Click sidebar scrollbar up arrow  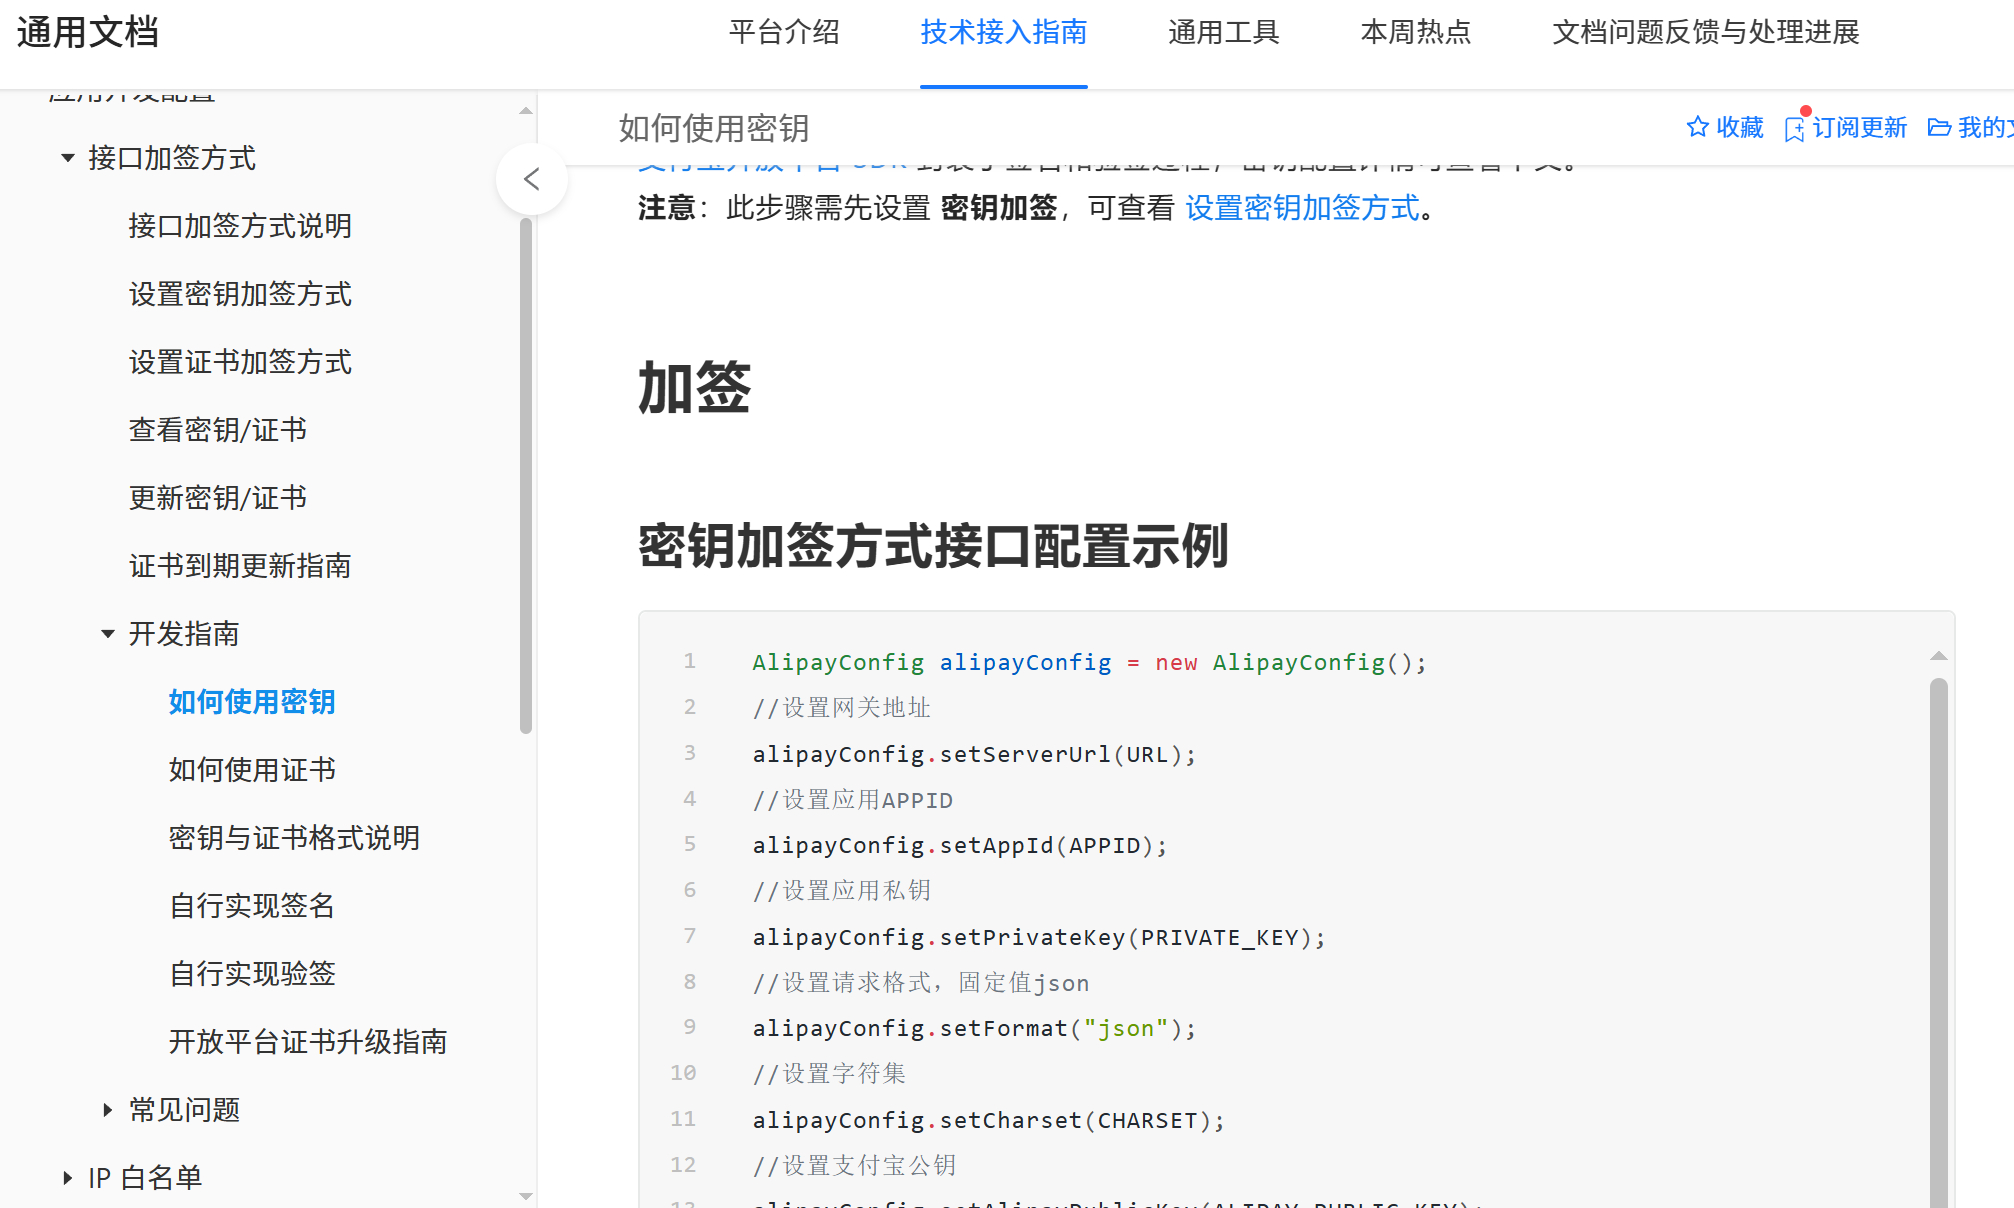pyautogui.click(x=526, y=111)
